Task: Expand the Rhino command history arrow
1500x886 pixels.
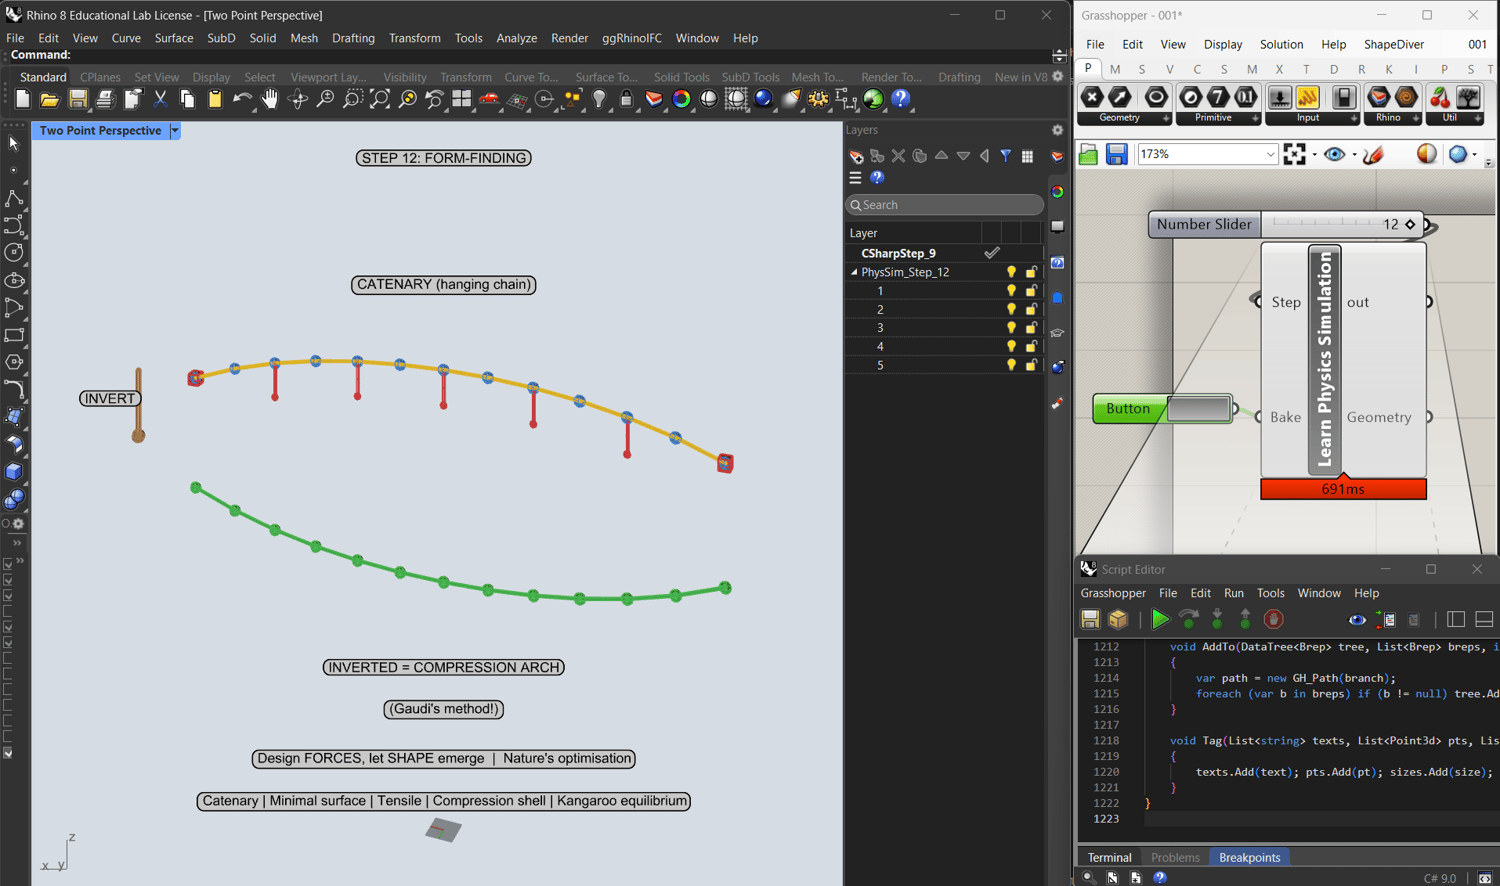Action: [1059, 56]
